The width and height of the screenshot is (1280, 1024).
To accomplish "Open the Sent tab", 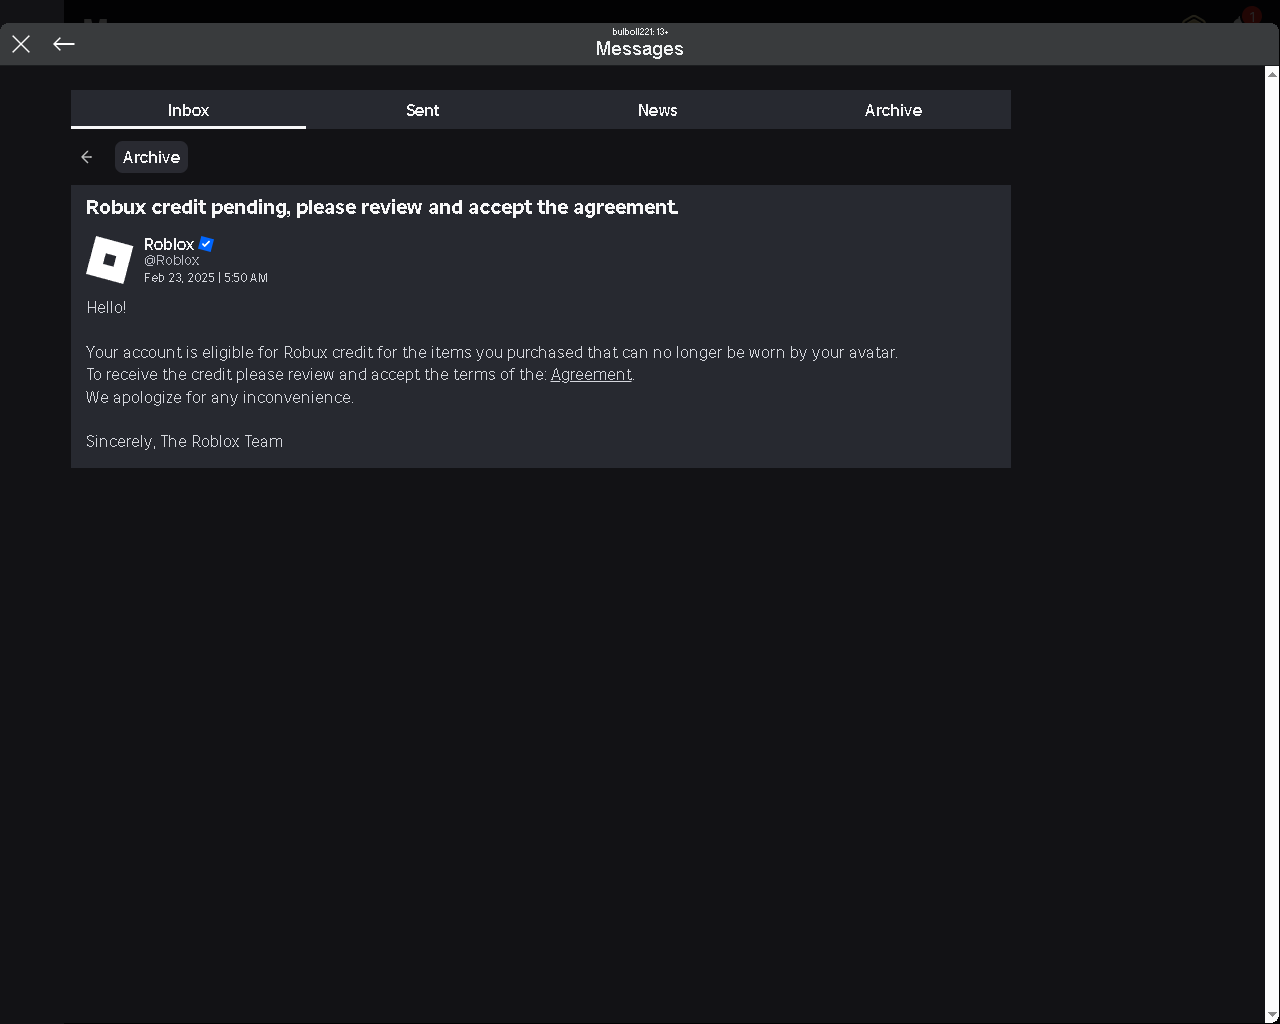I will click(423, 110).
